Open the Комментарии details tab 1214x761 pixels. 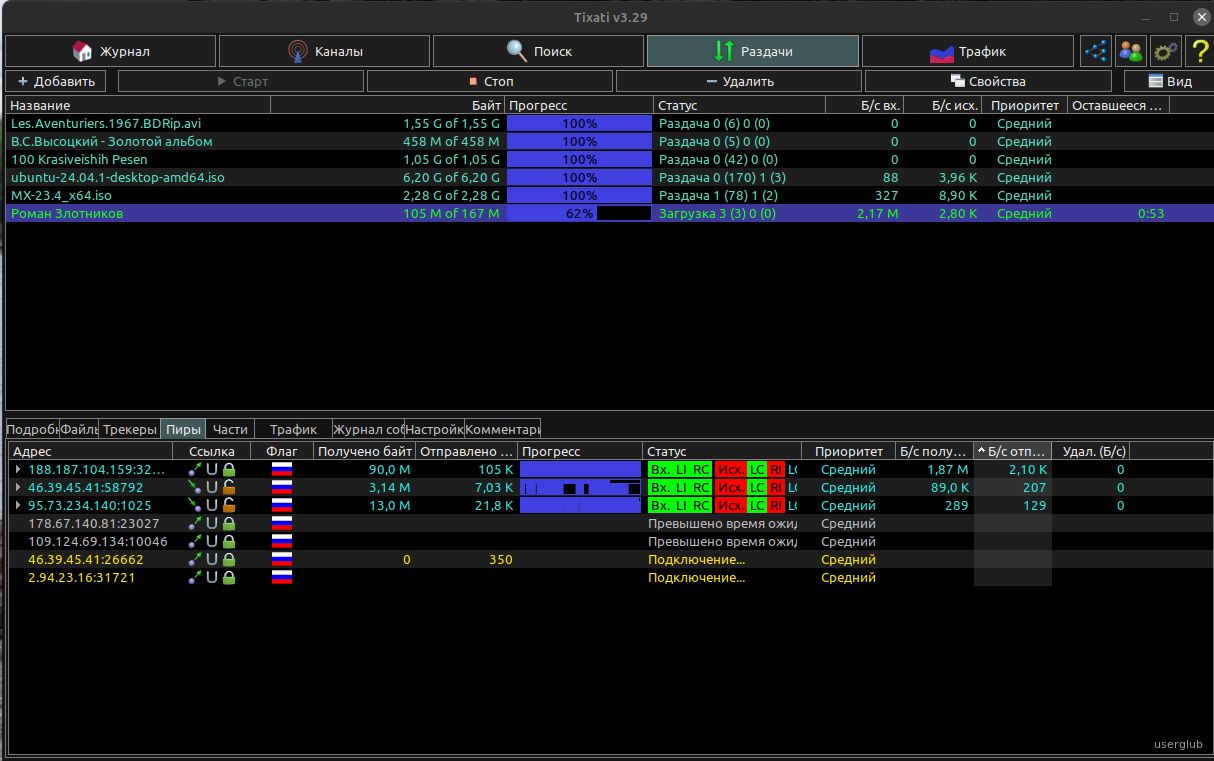coord(503,429)
